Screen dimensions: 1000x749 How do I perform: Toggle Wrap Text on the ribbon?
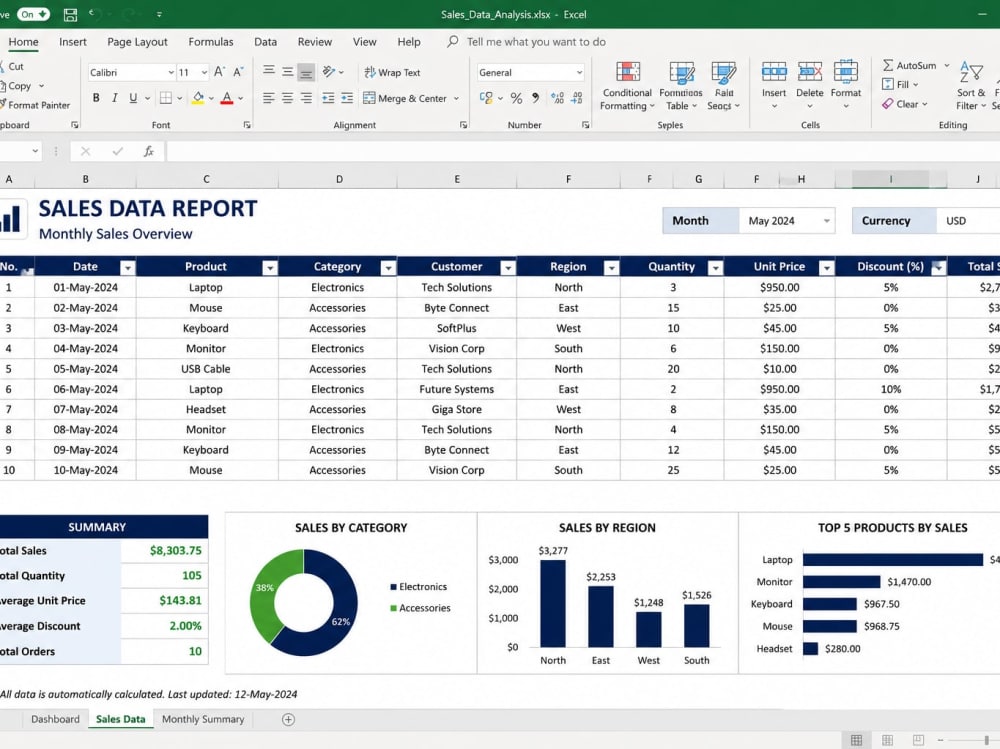pyautogui.click(x=392, y=72)
